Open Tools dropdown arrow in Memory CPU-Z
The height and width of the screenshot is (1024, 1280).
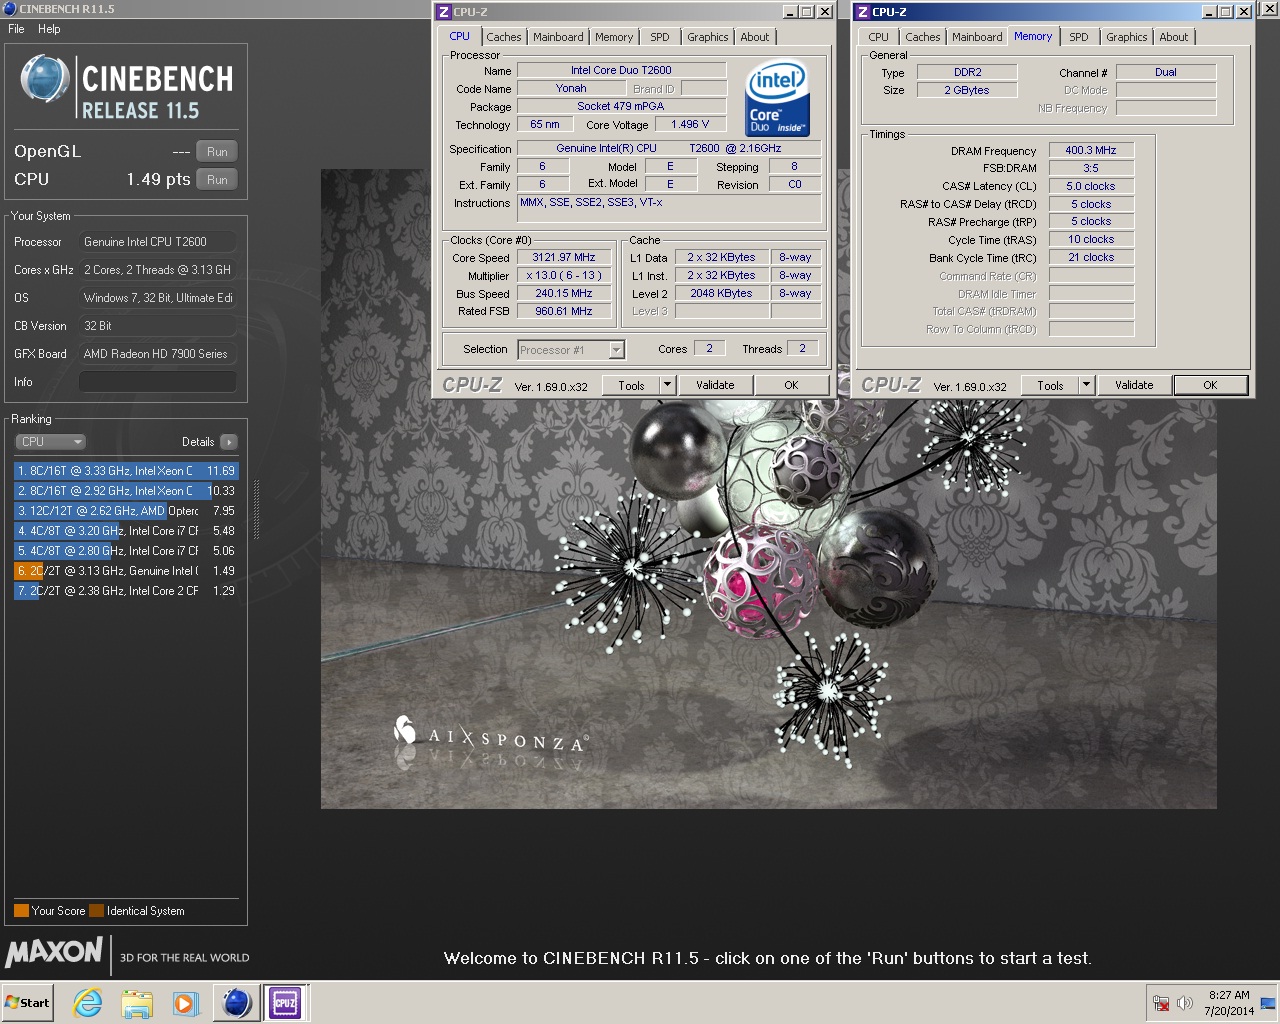[1086, 385]
